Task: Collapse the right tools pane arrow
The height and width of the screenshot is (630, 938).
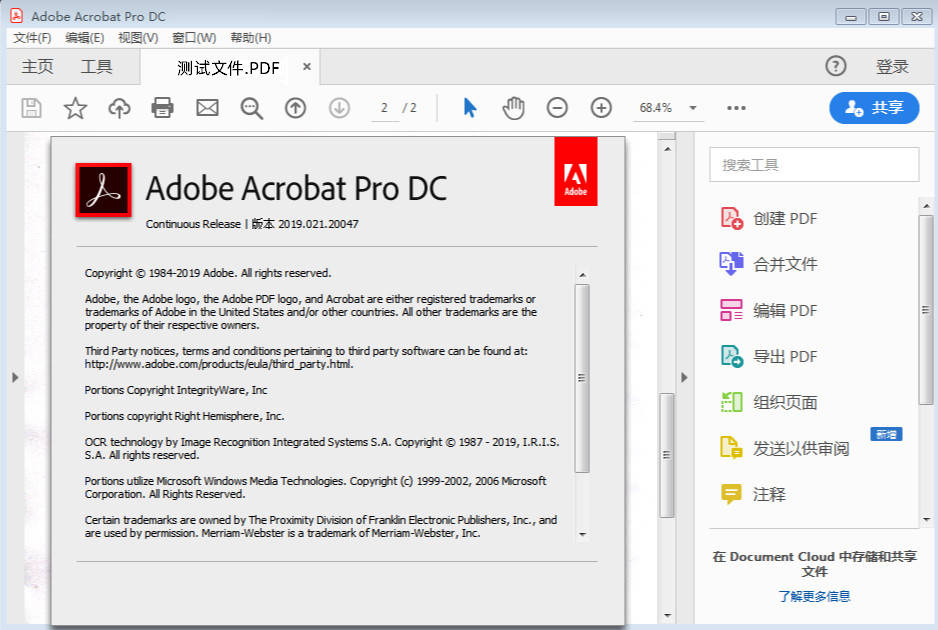Action: click(684, 377)
